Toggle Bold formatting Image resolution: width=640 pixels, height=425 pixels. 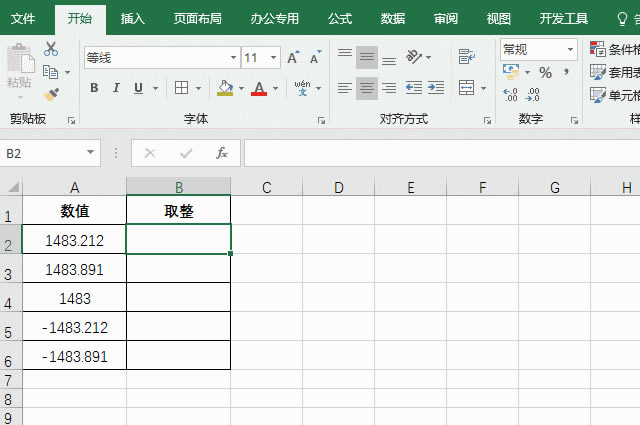[x=95, y=88]
